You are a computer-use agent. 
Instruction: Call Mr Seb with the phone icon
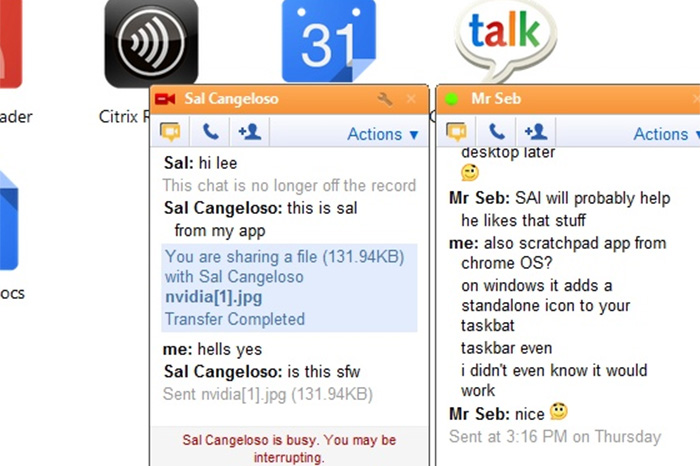tap(496, 132)
